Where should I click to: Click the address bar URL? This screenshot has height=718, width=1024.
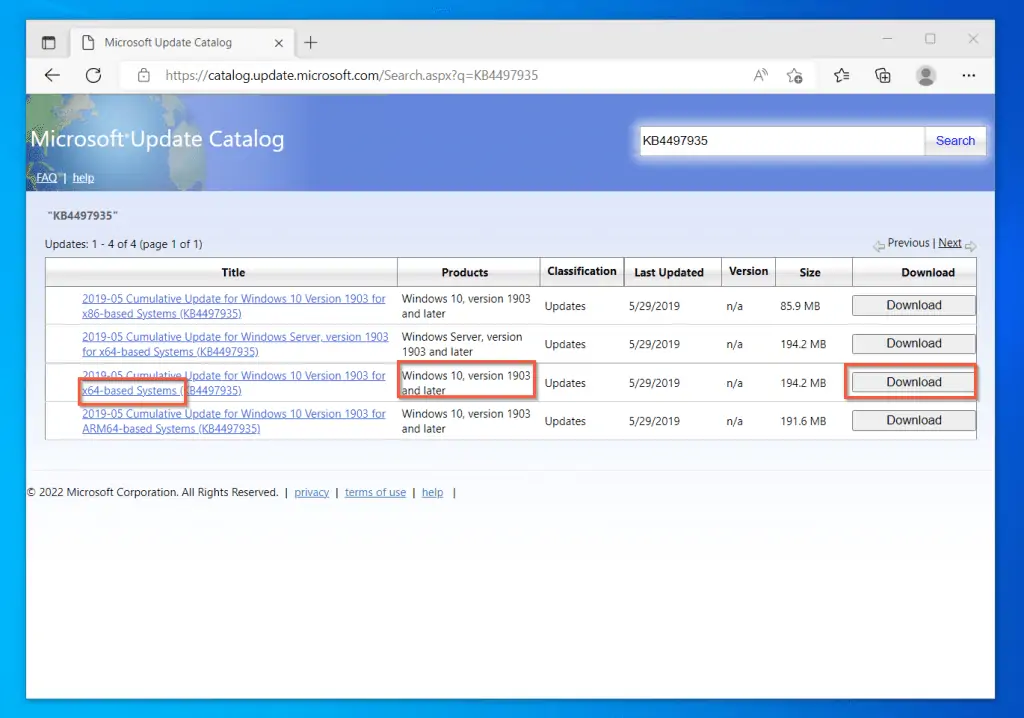[x=351, y=75]
